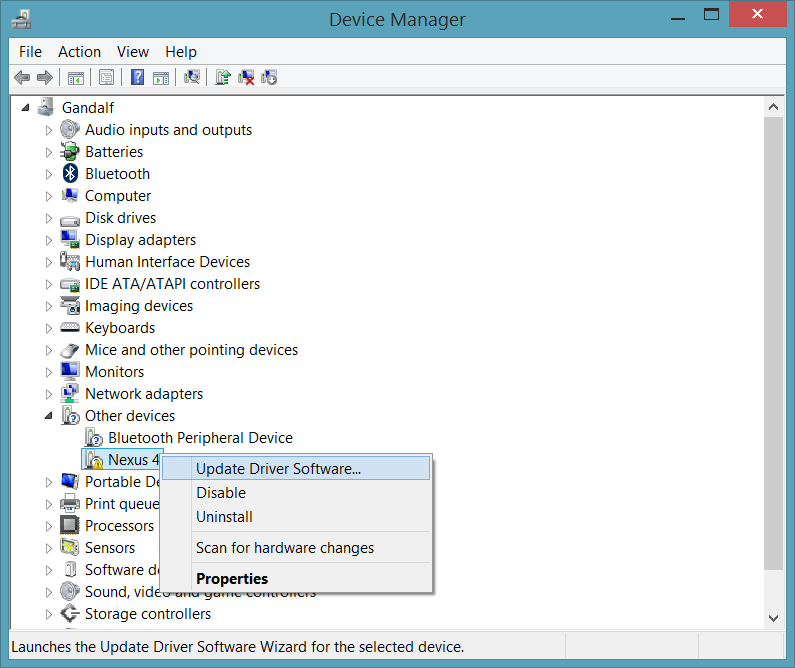Click the Scan for hardware changes toolbar icon
This screenshot has height=668, width=795.
point(193,78)
